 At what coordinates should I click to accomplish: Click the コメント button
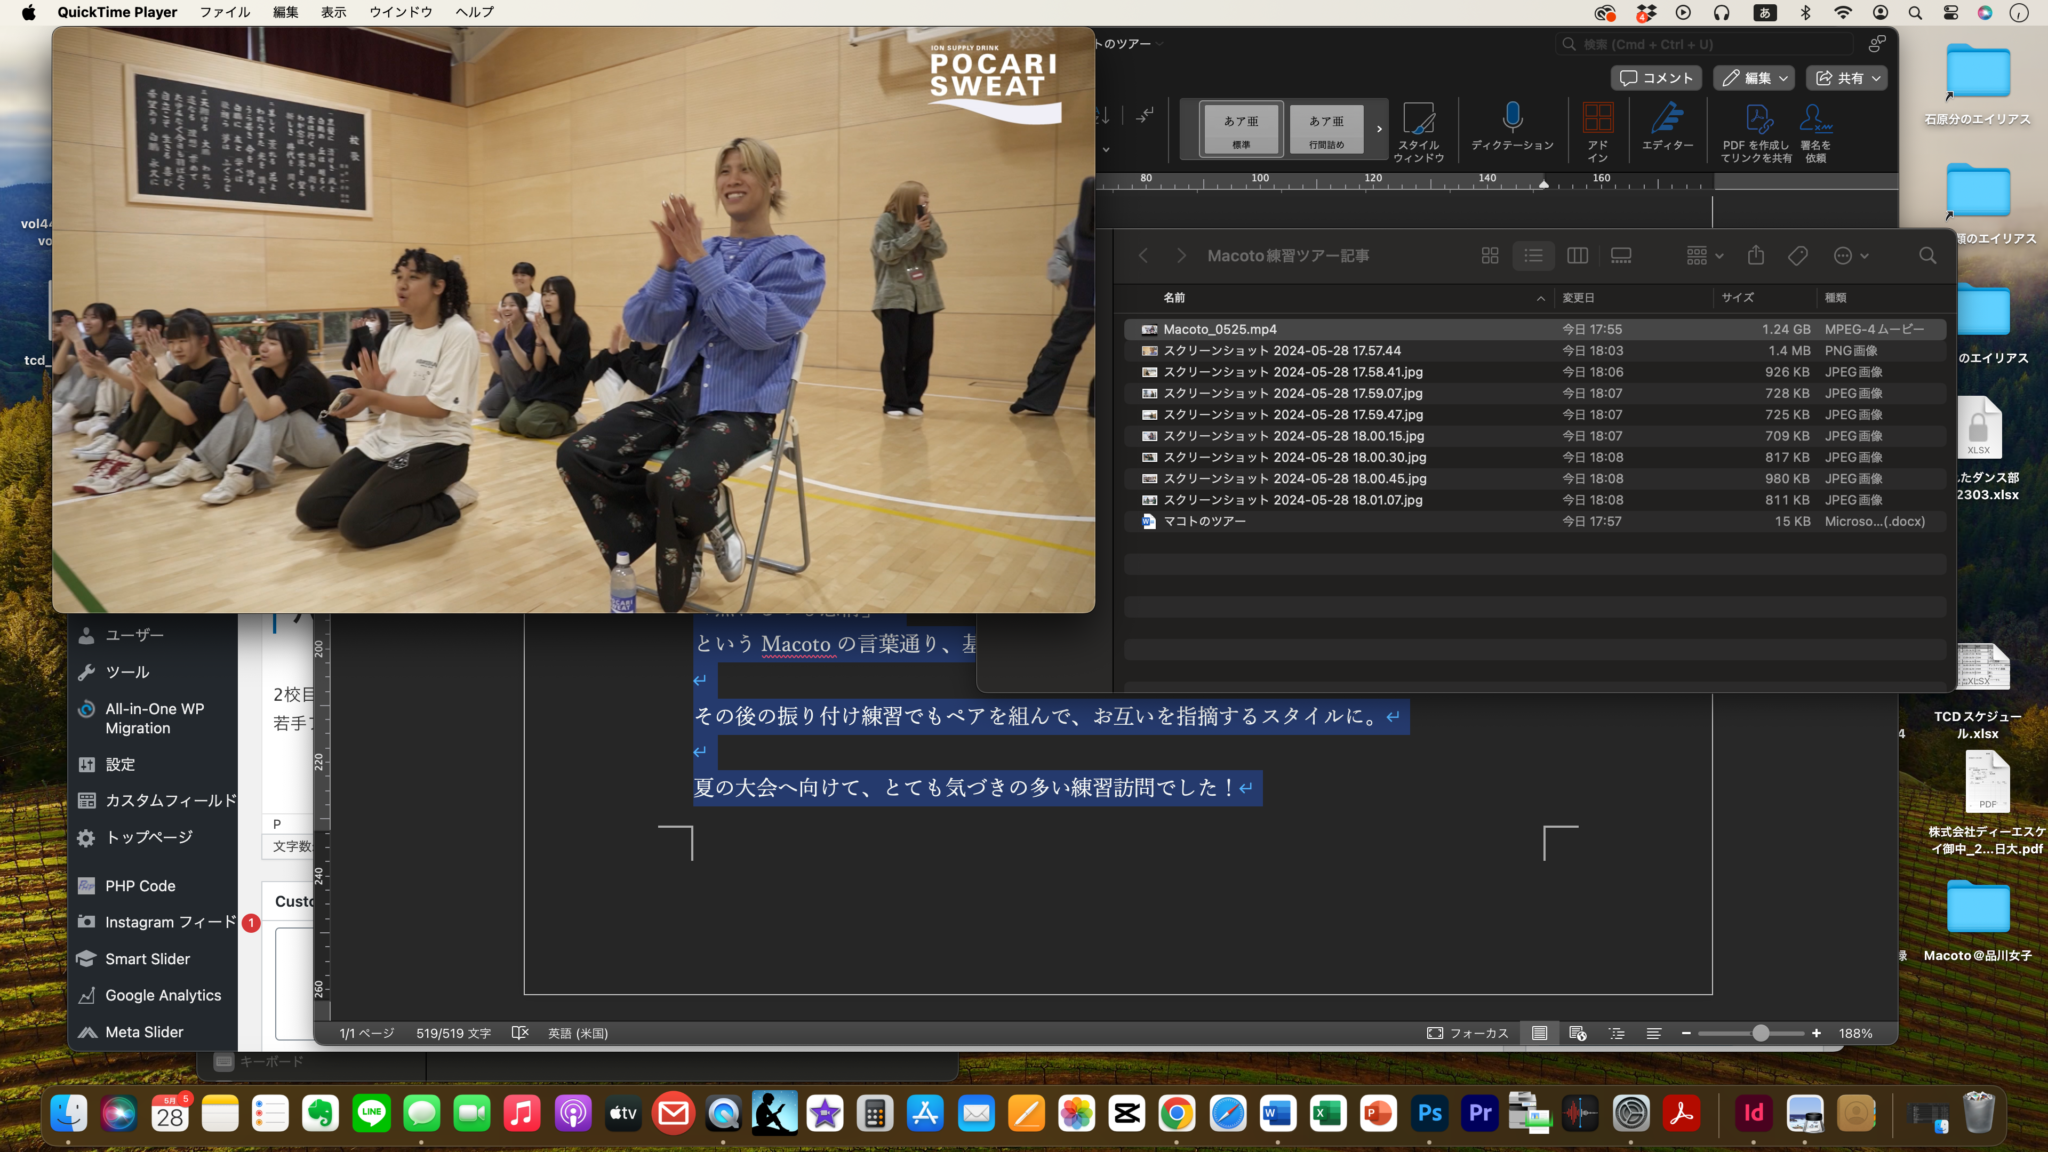pos(1657,78)
